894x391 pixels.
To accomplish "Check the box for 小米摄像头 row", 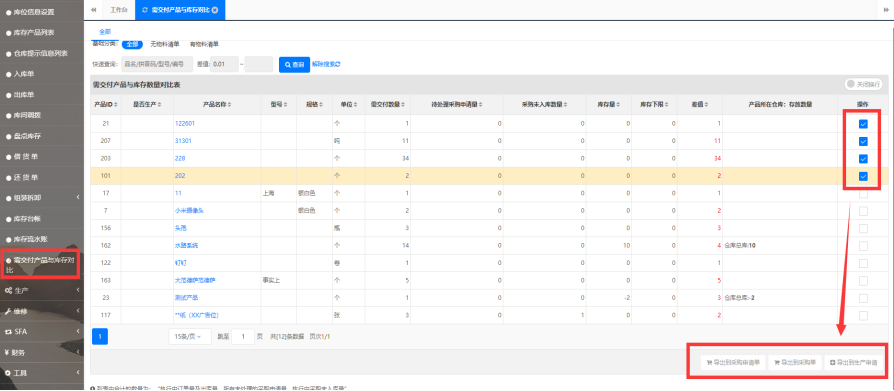I will click(x=863, y=211).
